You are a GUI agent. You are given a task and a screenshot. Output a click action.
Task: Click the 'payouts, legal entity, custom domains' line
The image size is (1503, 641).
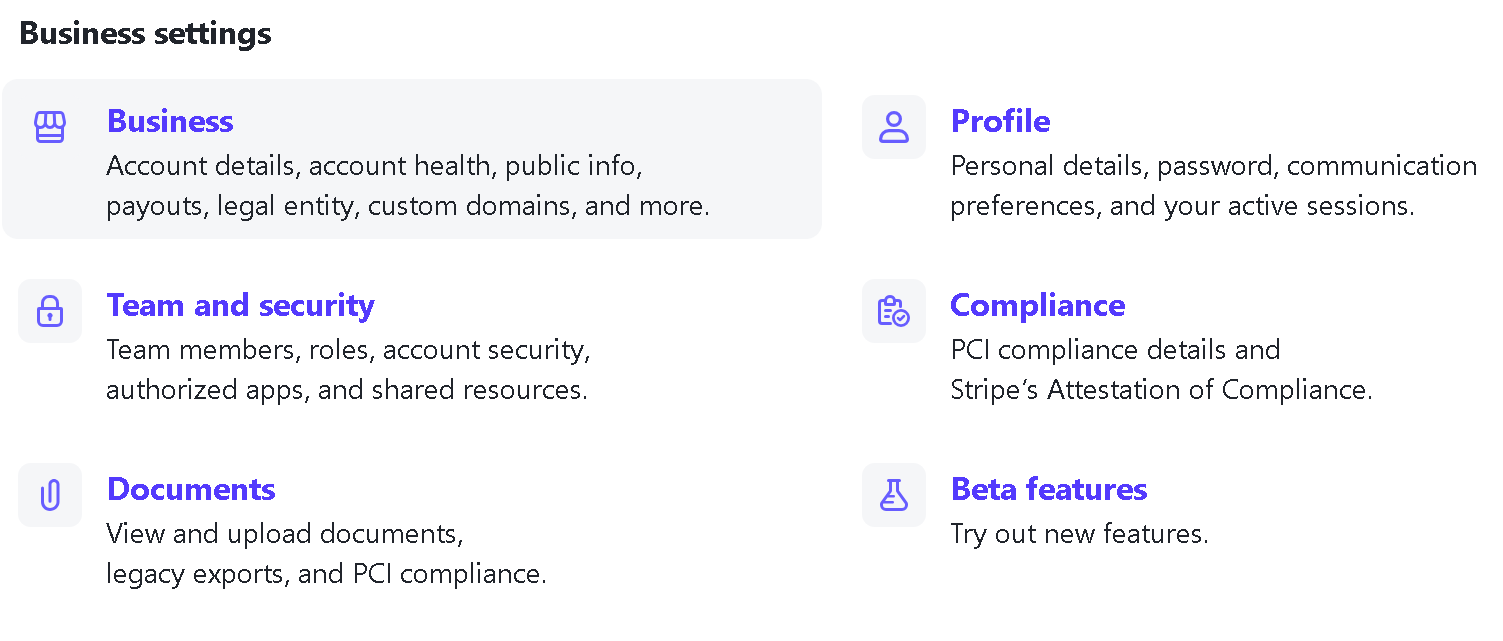pyautogui.click(x=408, y=206)
